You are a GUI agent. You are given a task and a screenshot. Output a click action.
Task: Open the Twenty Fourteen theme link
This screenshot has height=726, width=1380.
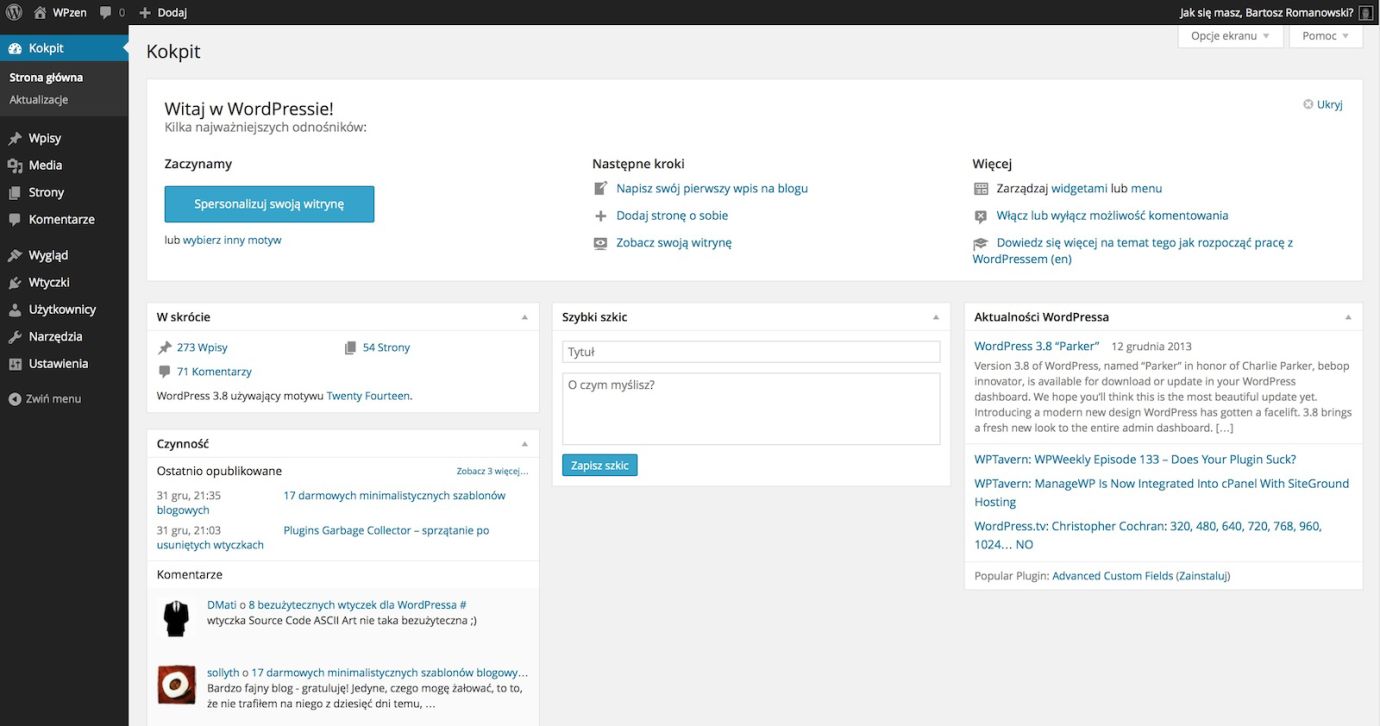368,396
